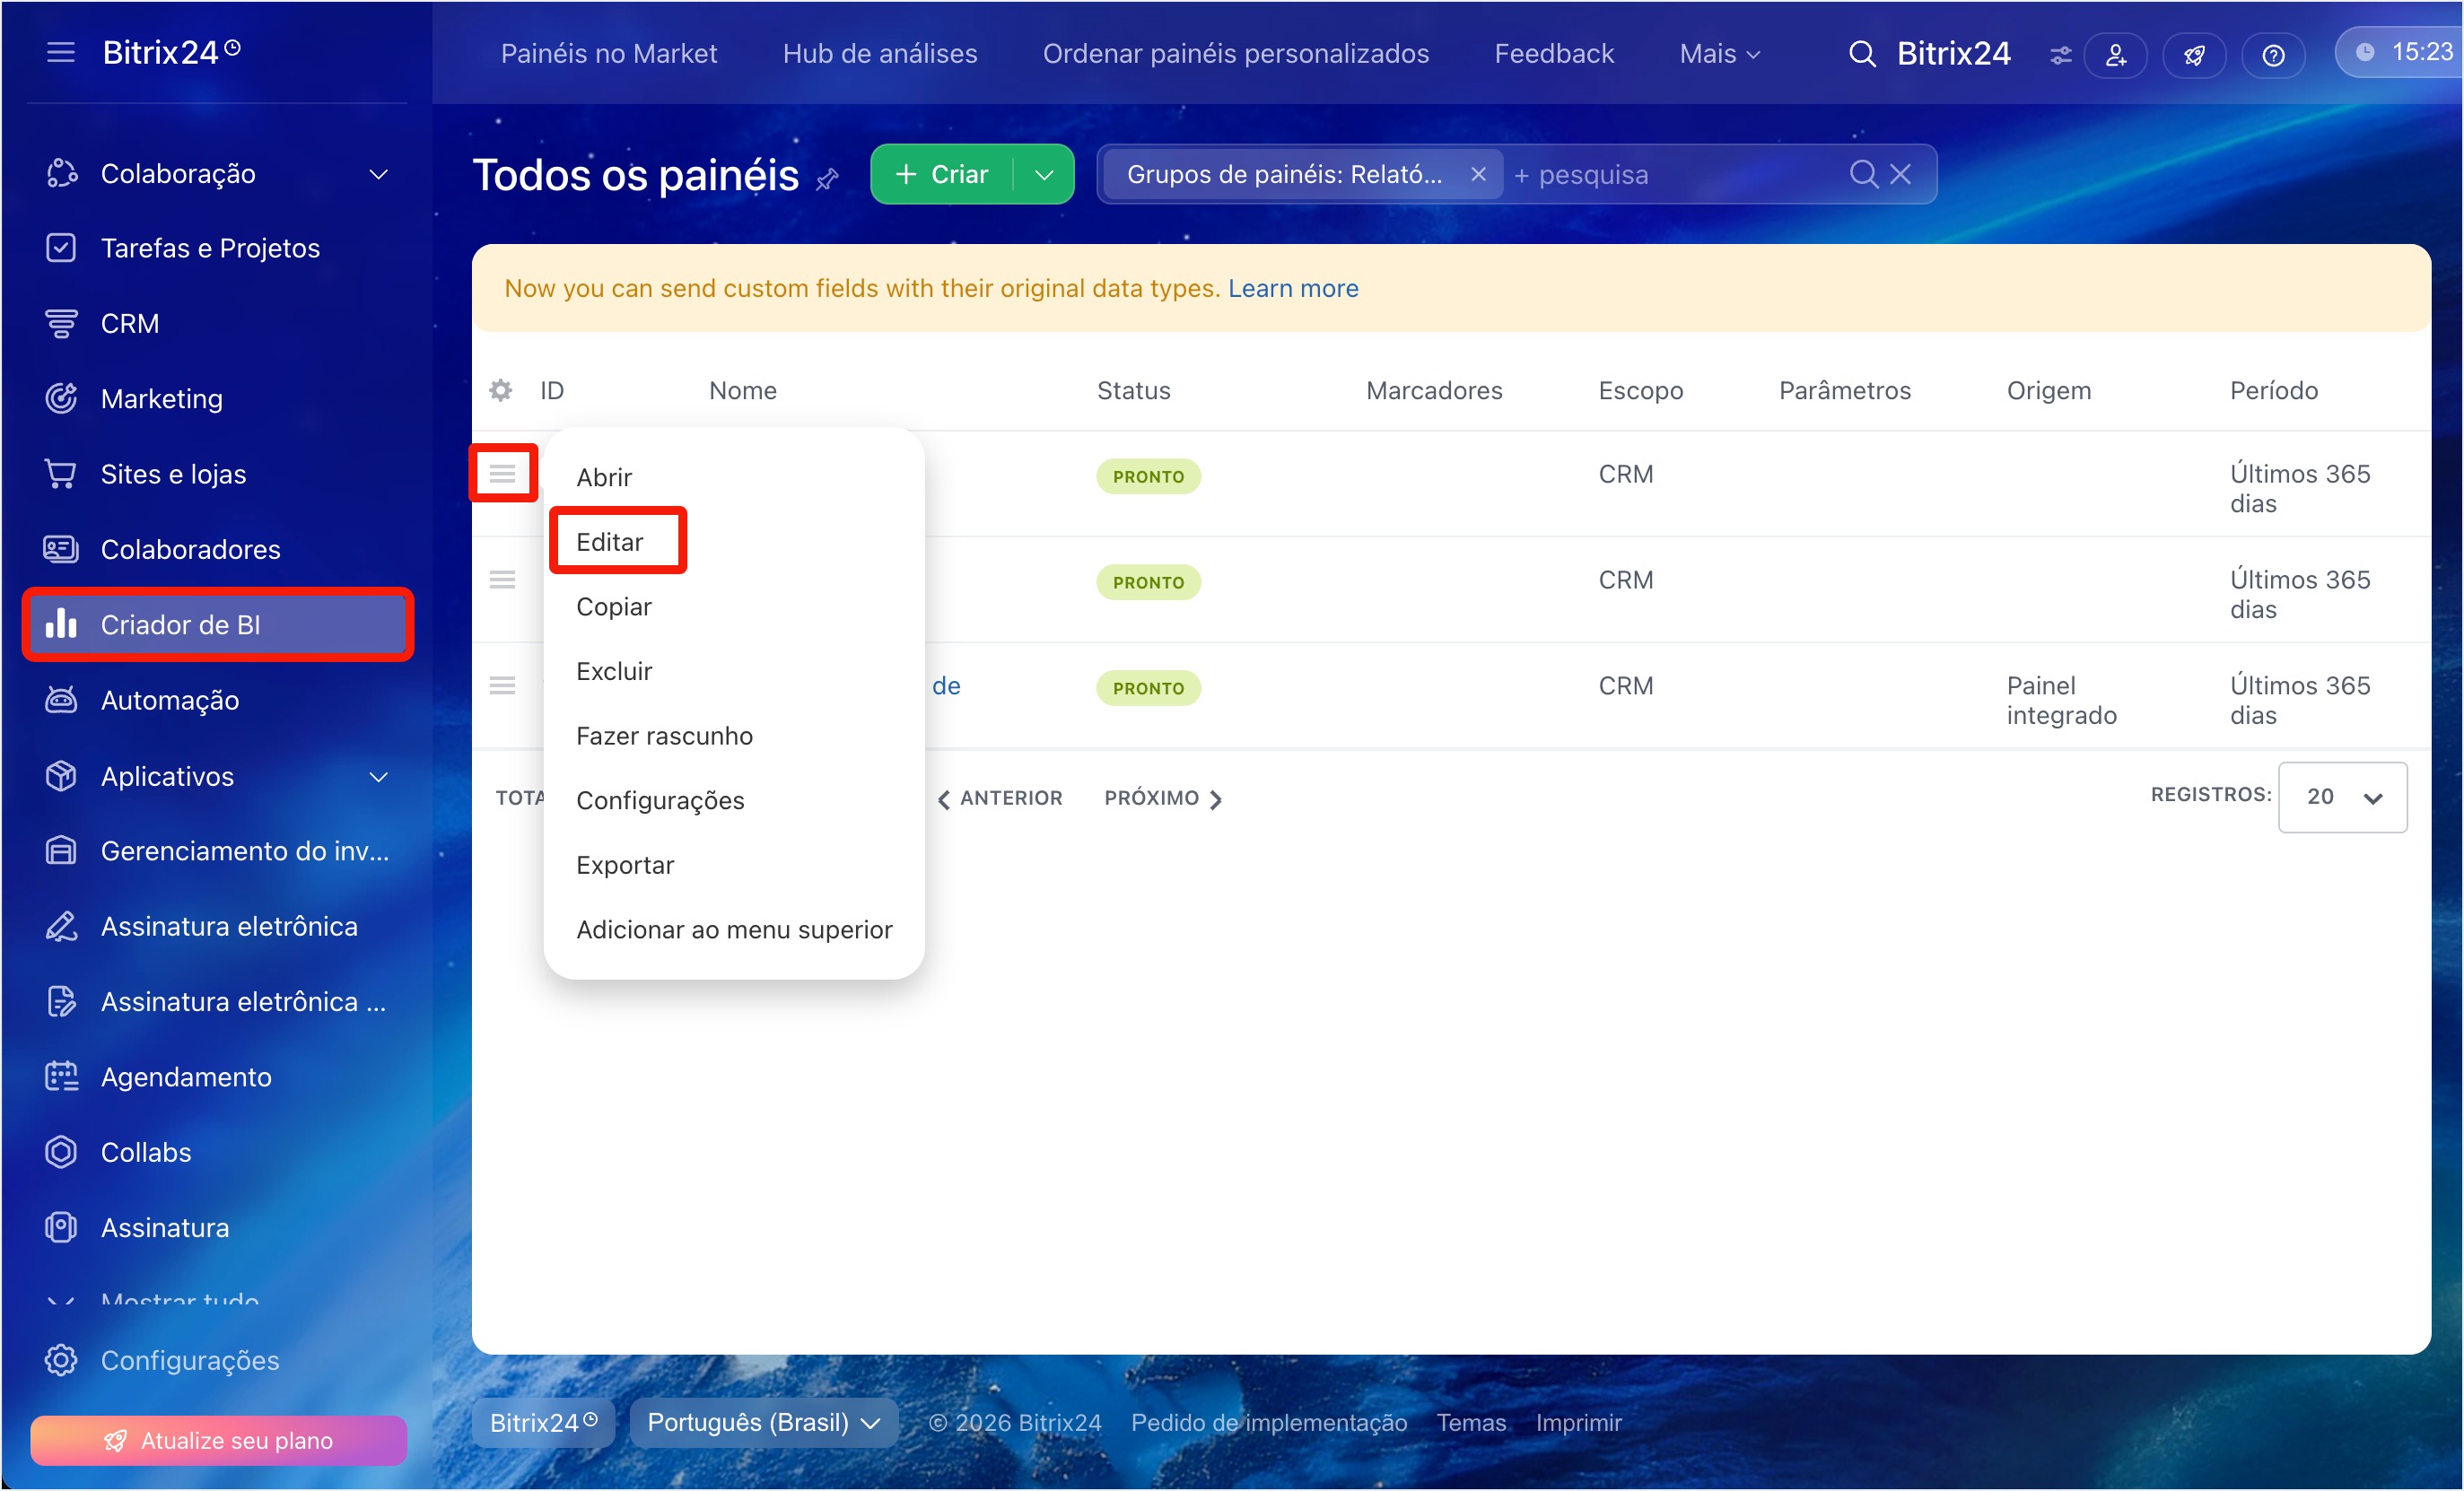The width and height of the screenshot is (2464, 1491).
Task: Open the second row's action menu icon
Action: pos(502,580)
